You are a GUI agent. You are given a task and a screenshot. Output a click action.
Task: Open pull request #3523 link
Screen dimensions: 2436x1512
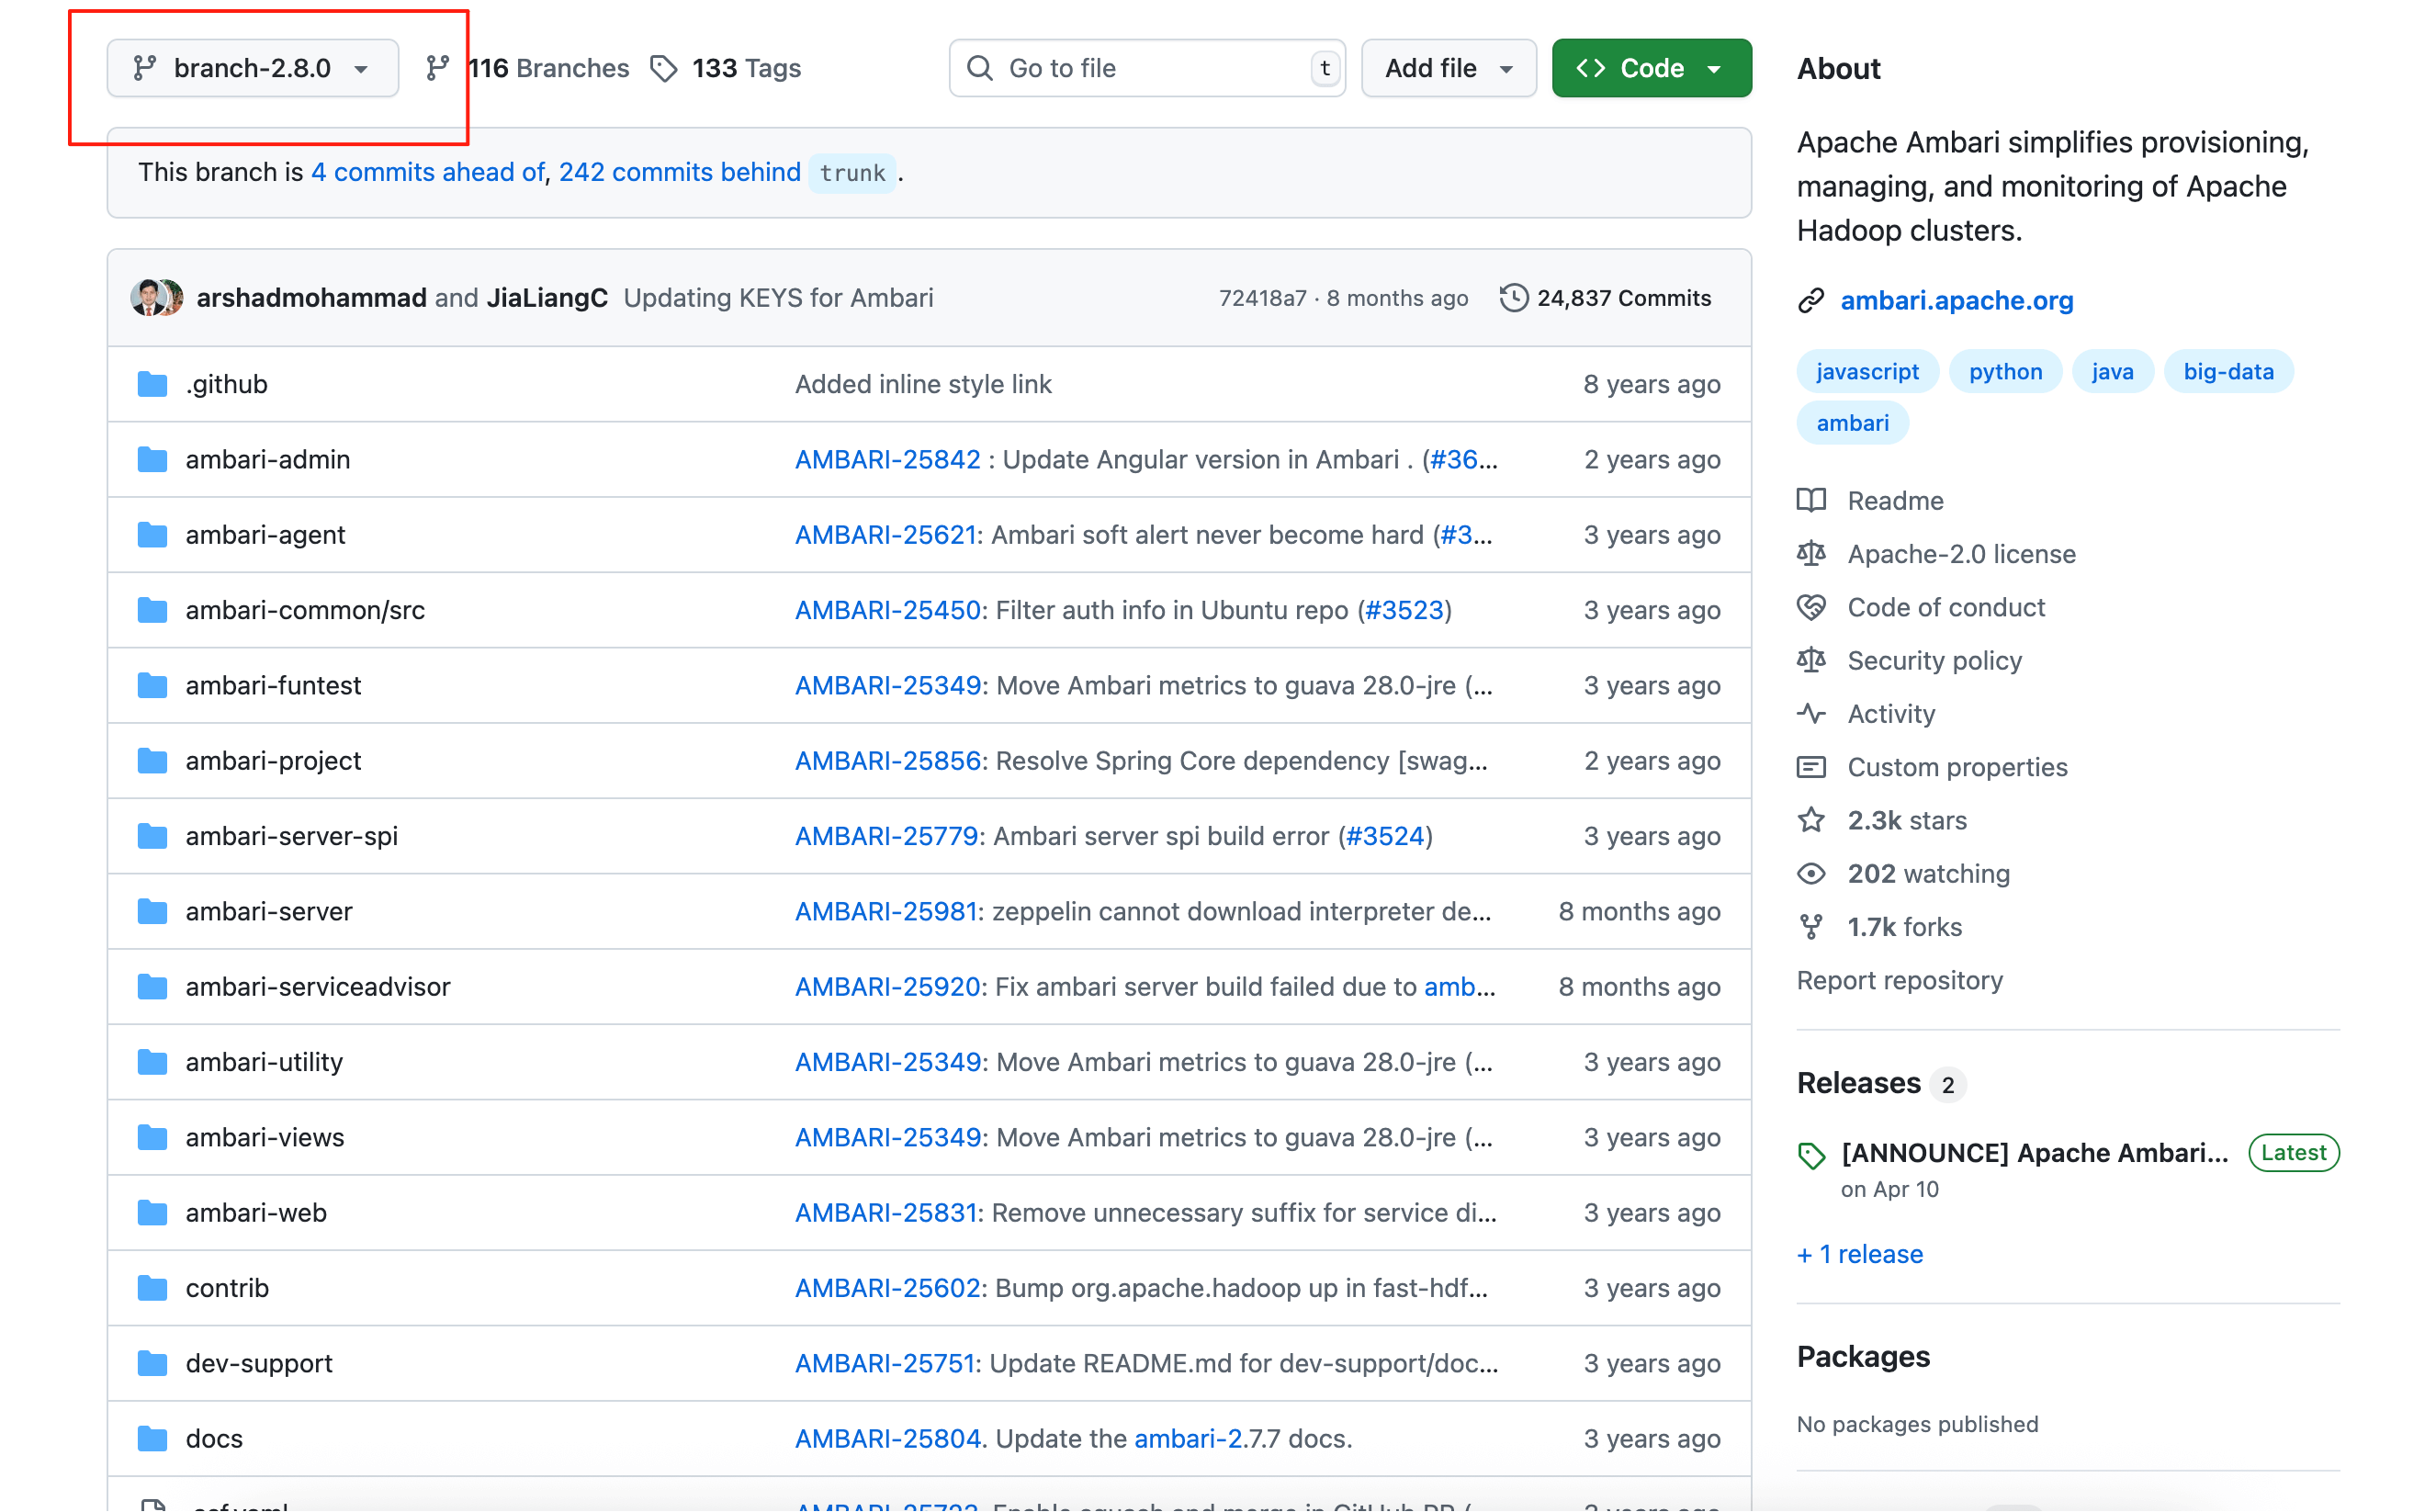[1404, 610]
